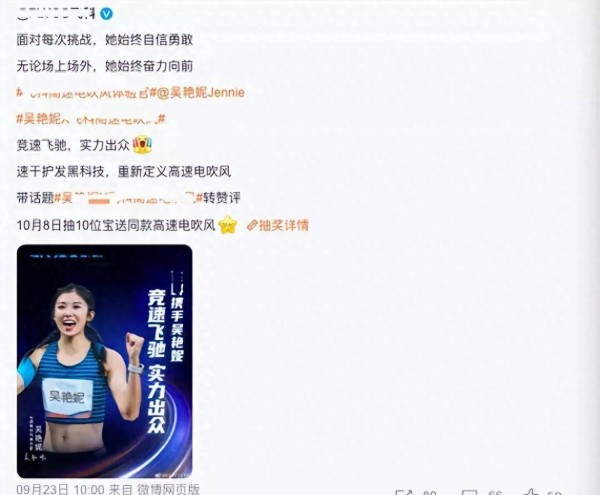Screen dimensions: 600x495
Task: Click the repost count 80
Action: [430, 492]
